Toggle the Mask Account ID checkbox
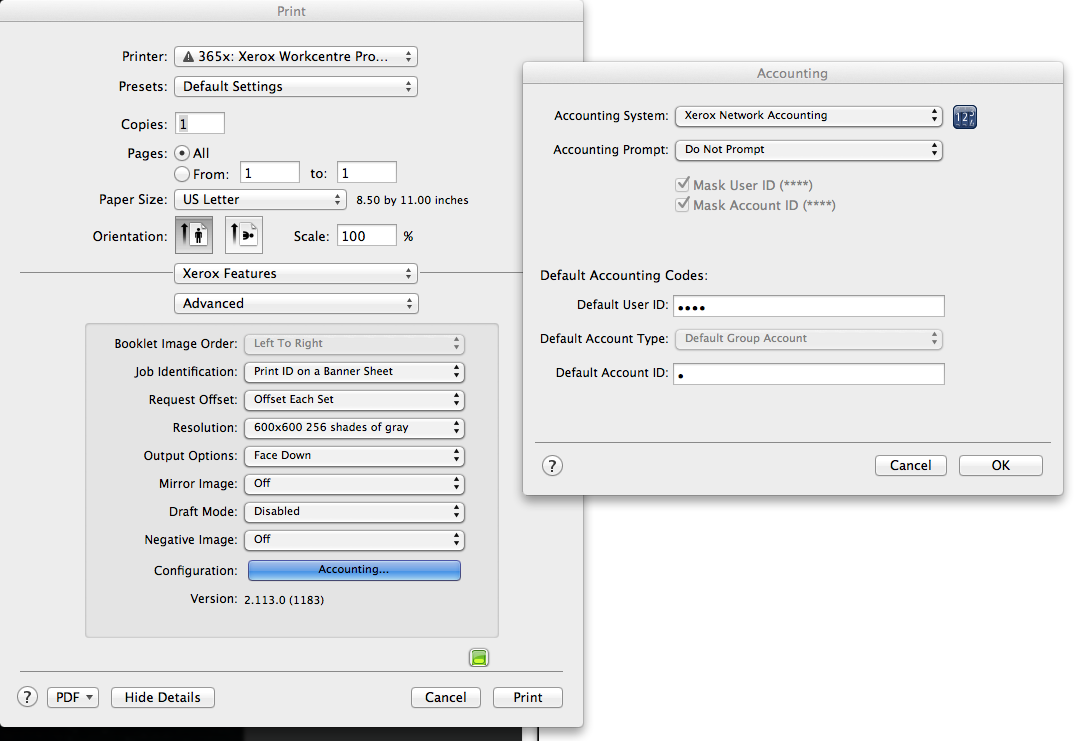The width and height of the screenshot is (1078, 741). pos(682,204)
